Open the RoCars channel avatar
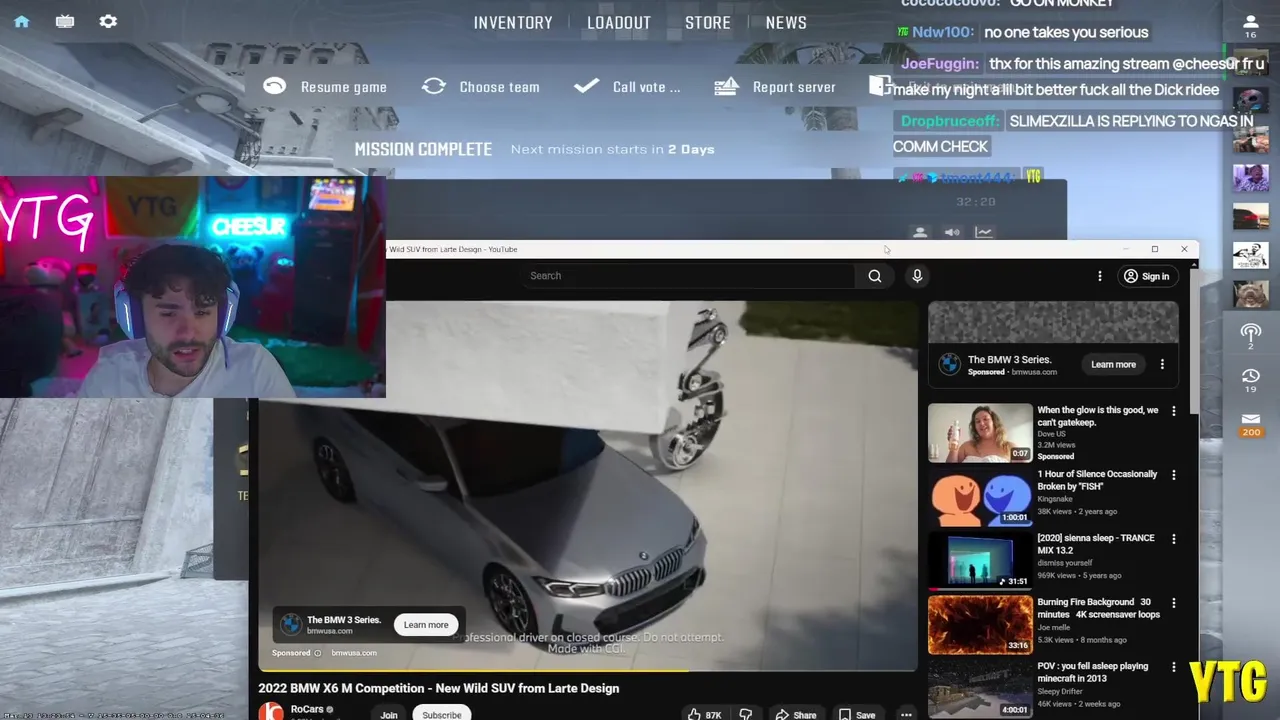 click(x=271, y=712)
